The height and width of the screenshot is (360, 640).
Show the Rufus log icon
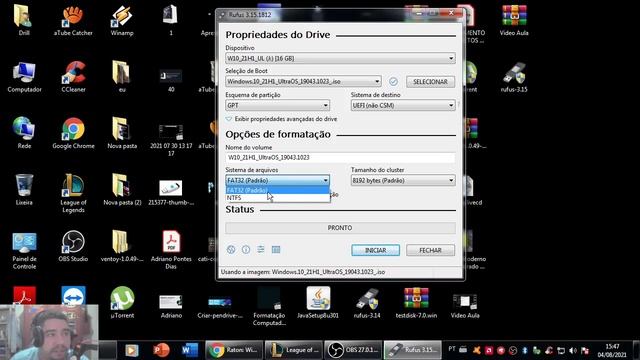coord(276,249)
